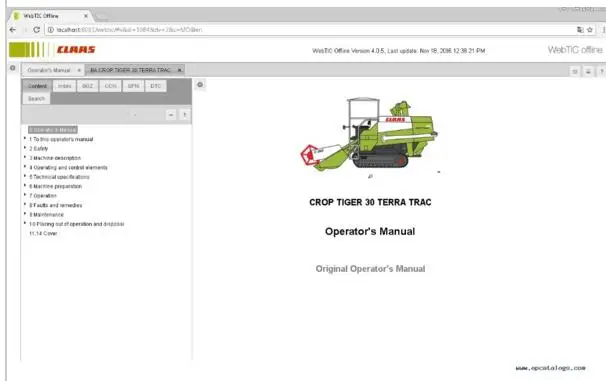Viewport: 606px width, 381px height.
Task: Open the Index tab
Action: [x=65, y=86]
